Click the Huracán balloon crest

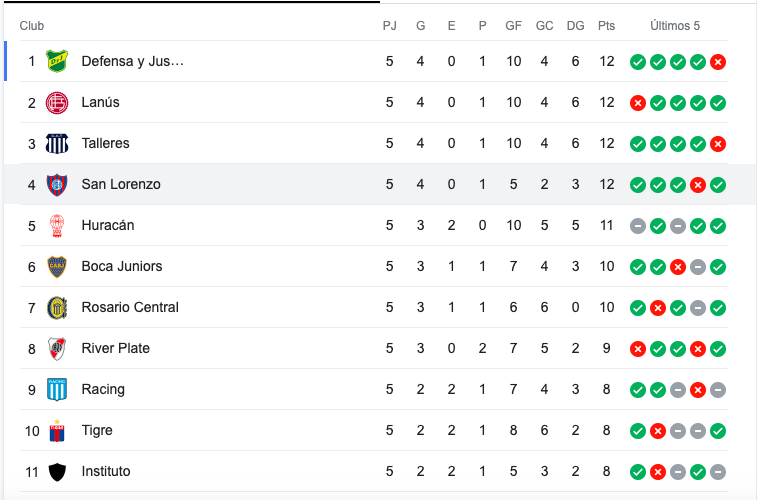pyautogui.click(x=57, y=225)
